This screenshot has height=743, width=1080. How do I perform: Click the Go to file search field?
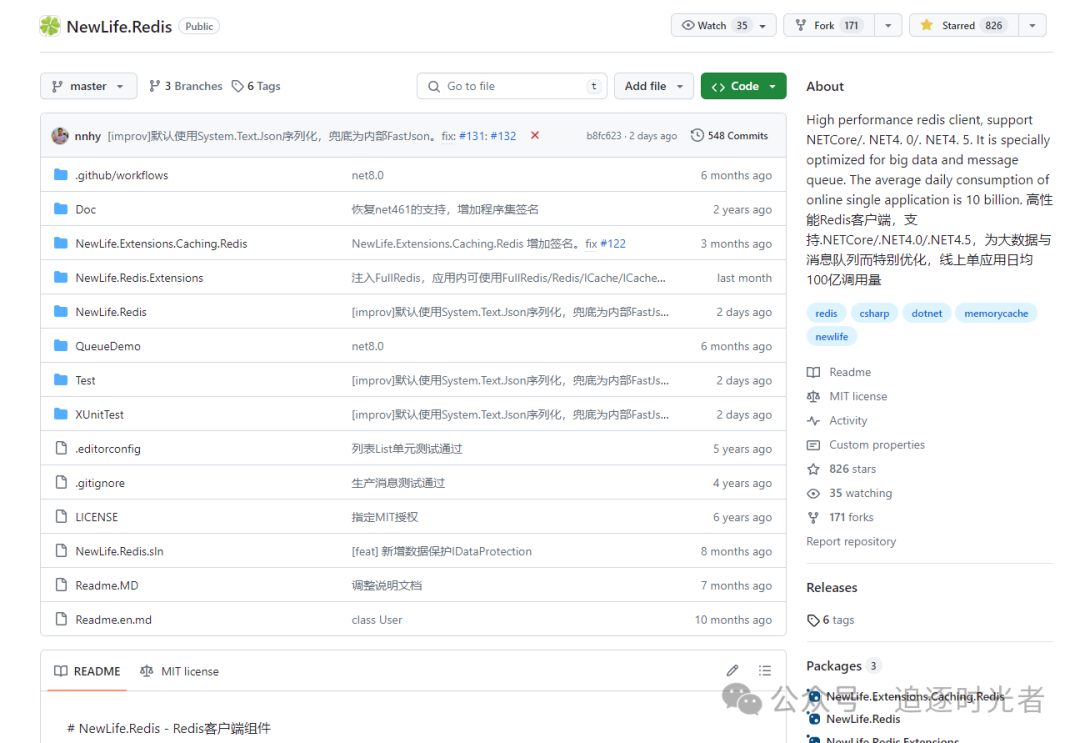[x=511, y=86]
